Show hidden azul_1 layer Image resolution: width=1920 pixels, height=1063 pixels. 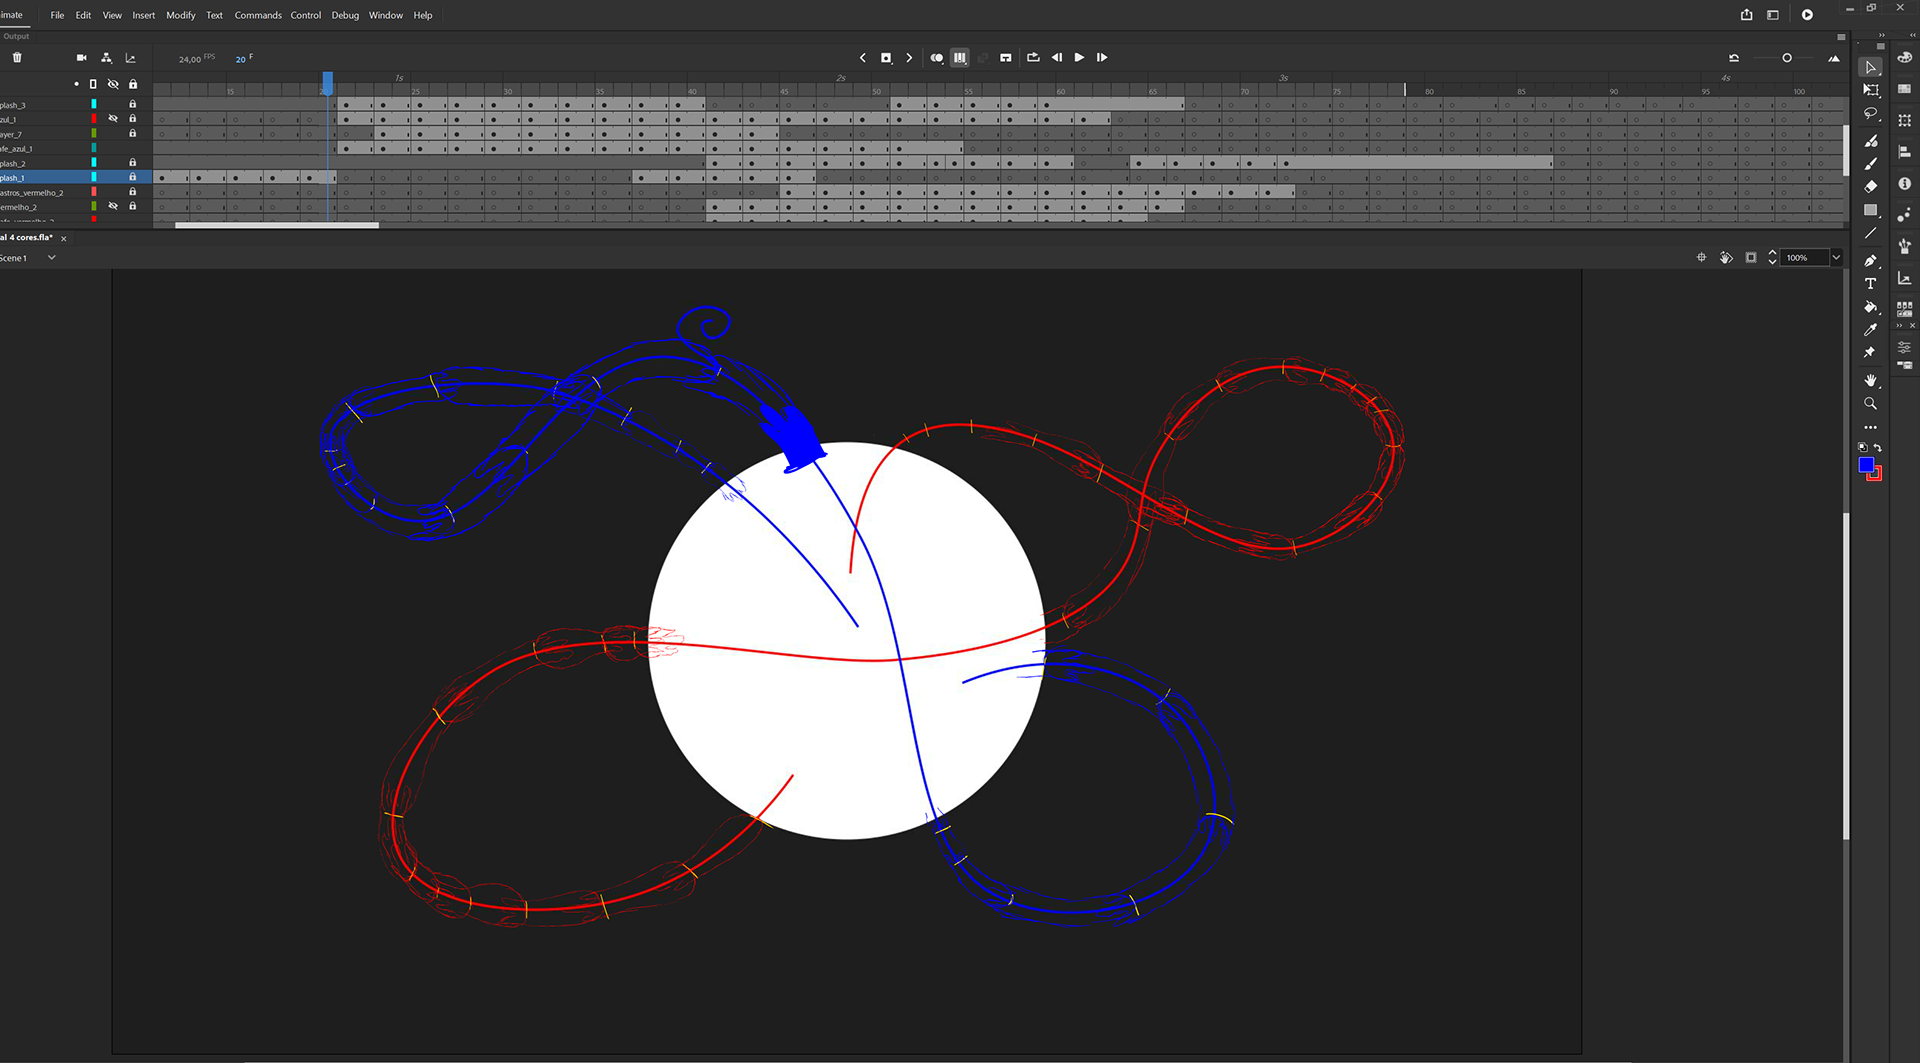click(x=113, y=119)
